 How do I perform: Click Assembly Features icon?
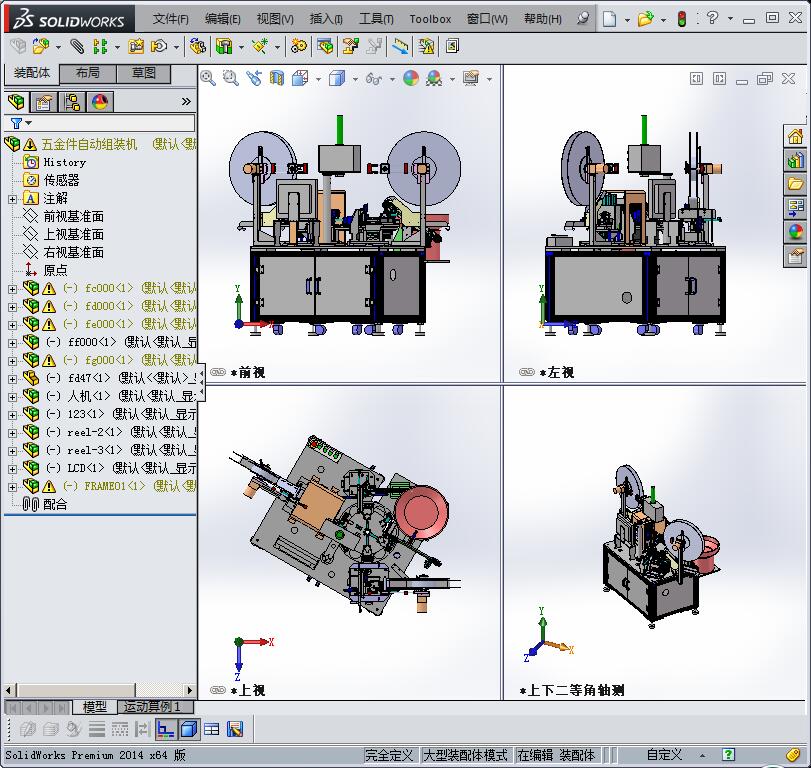click(224, 47)
